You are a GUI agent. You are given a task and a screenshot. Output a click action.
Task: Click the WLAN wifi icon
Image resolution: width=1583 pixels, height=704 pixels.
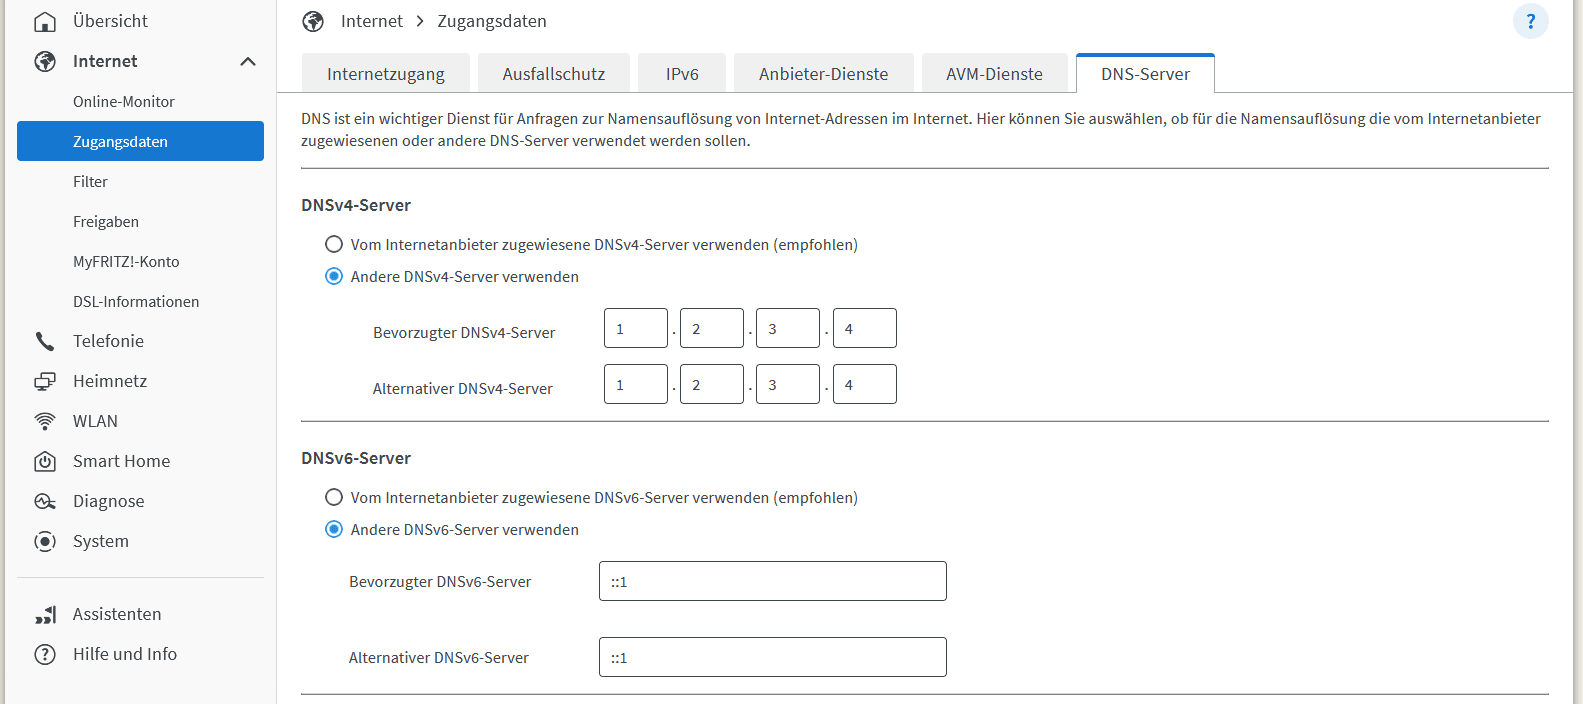45,421
